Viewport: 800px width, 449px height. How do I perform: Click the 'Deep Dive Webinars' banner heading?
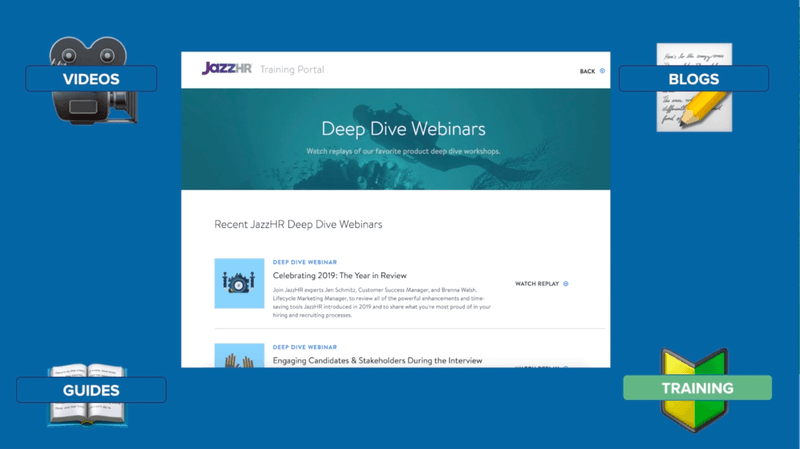(x=403, y=129)
